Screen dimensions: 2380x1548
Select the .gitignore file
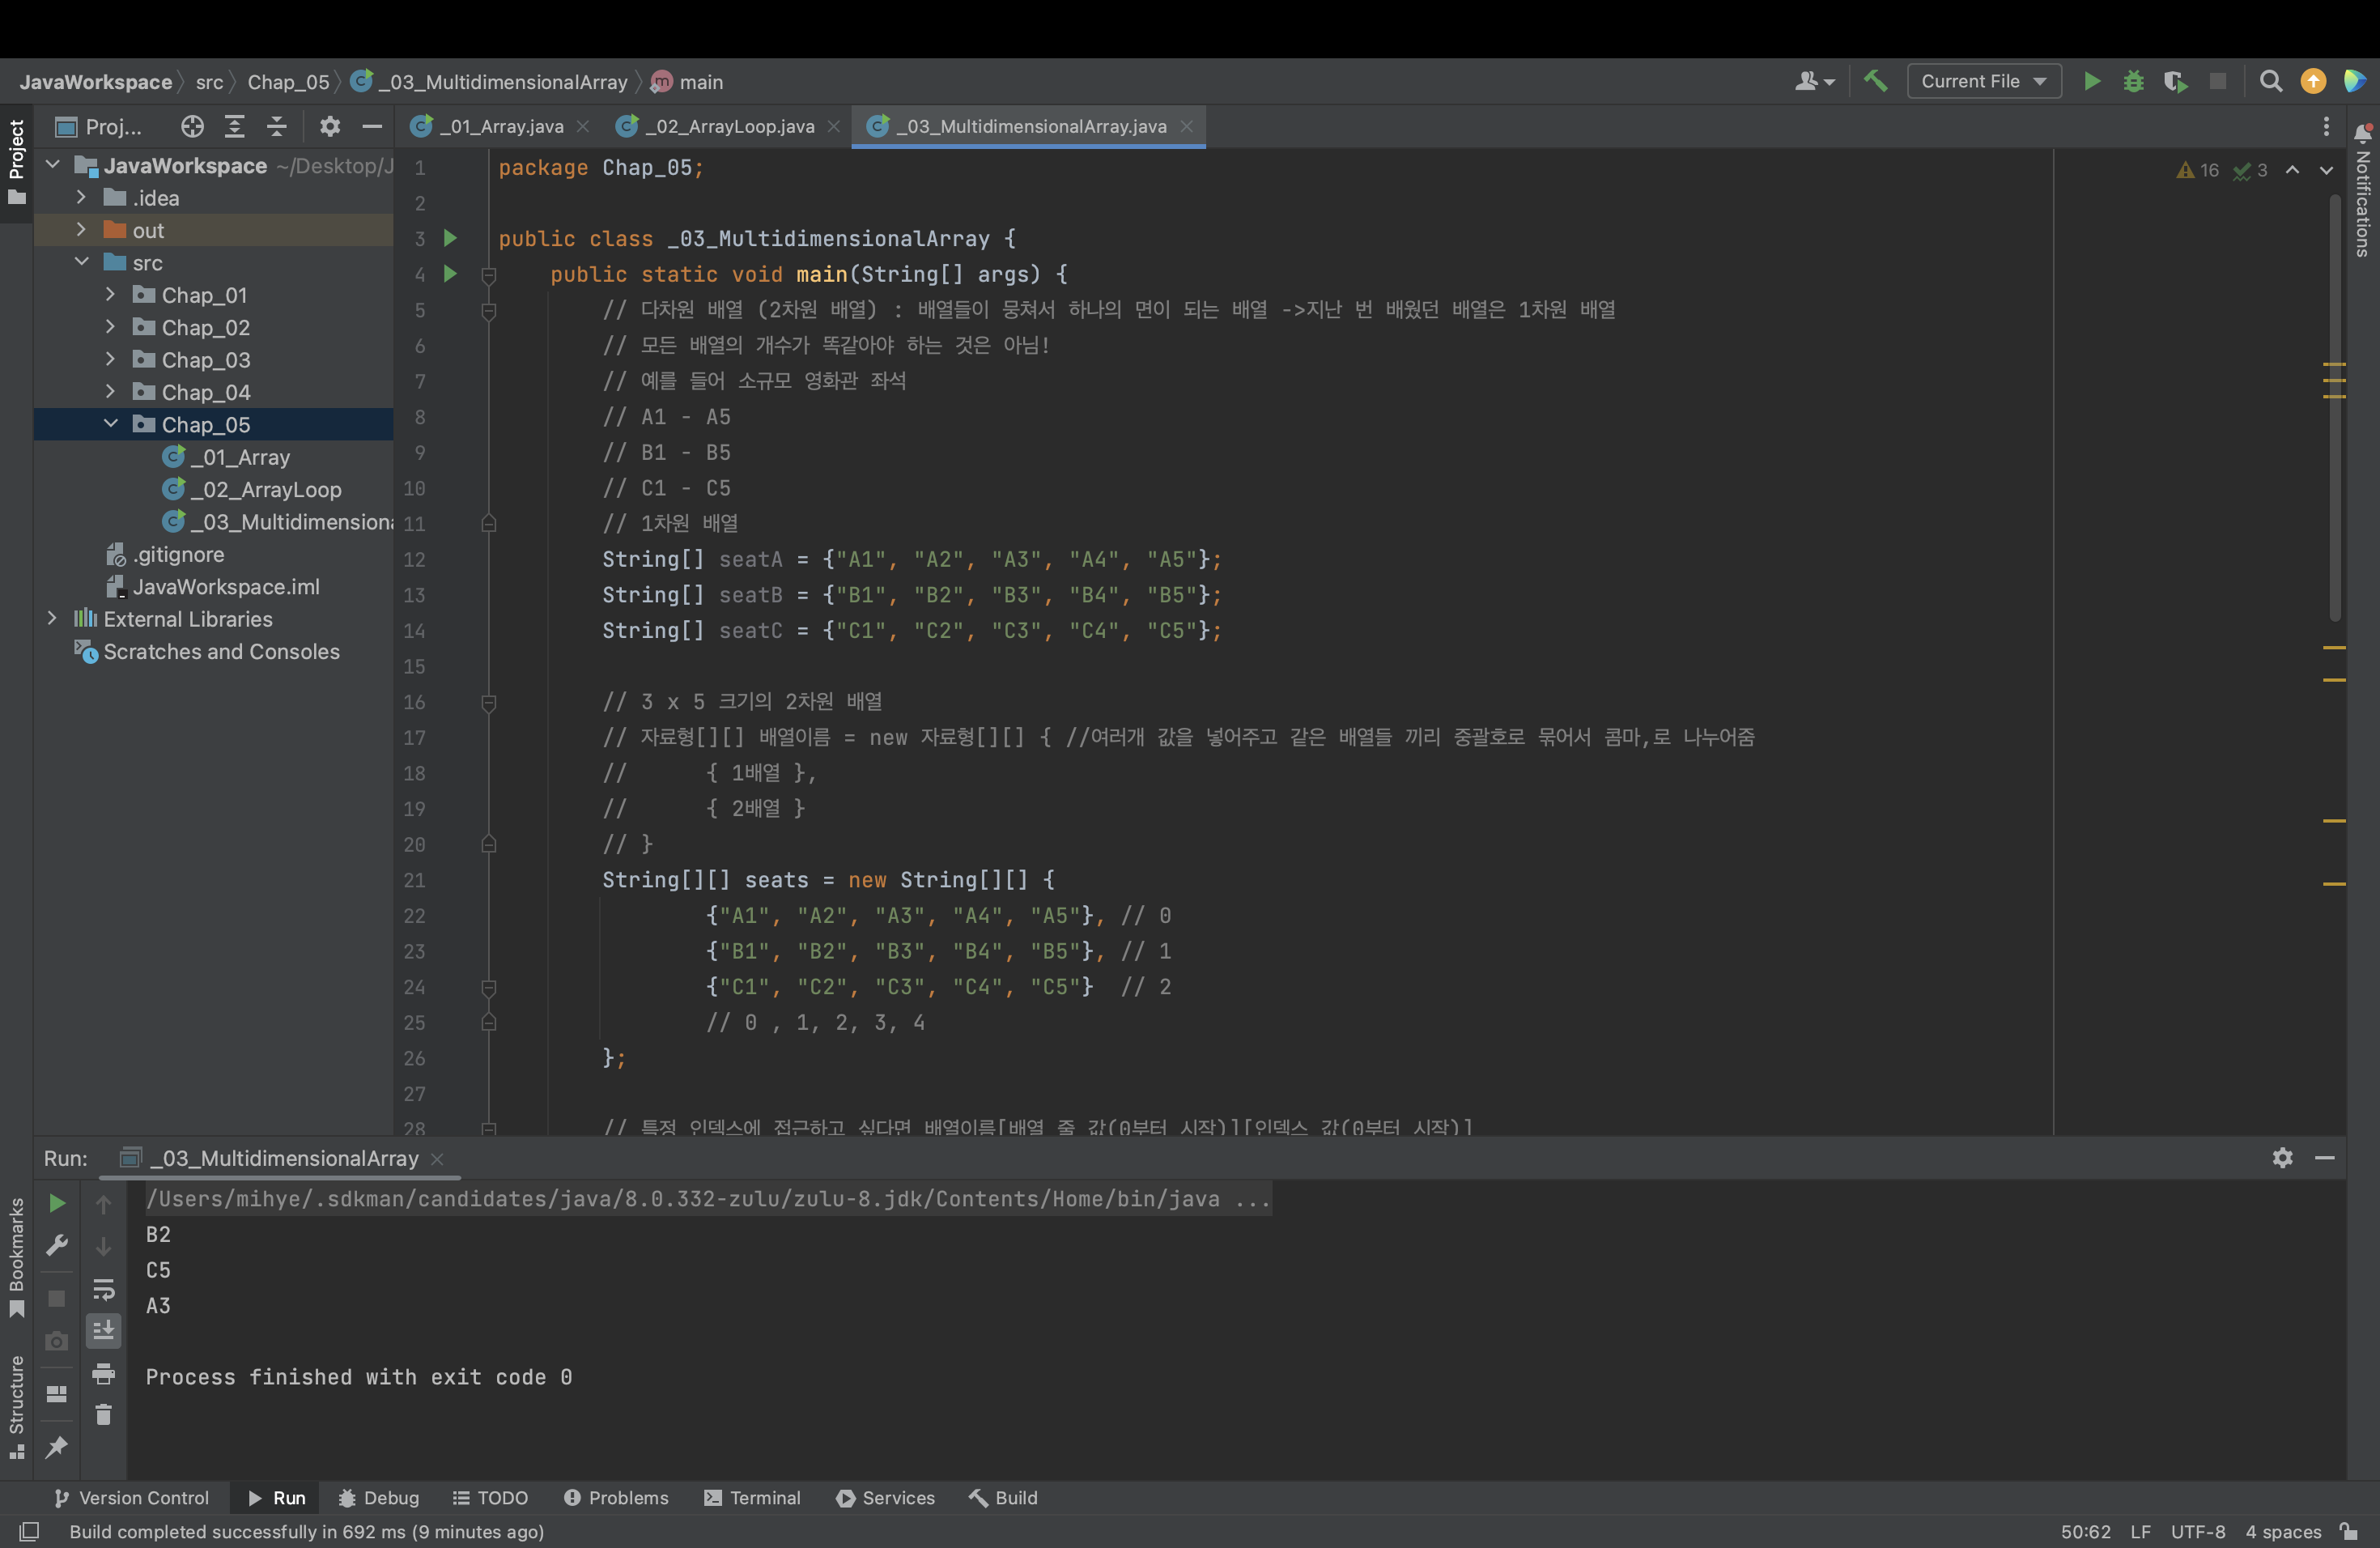click(x=178, y=554)
